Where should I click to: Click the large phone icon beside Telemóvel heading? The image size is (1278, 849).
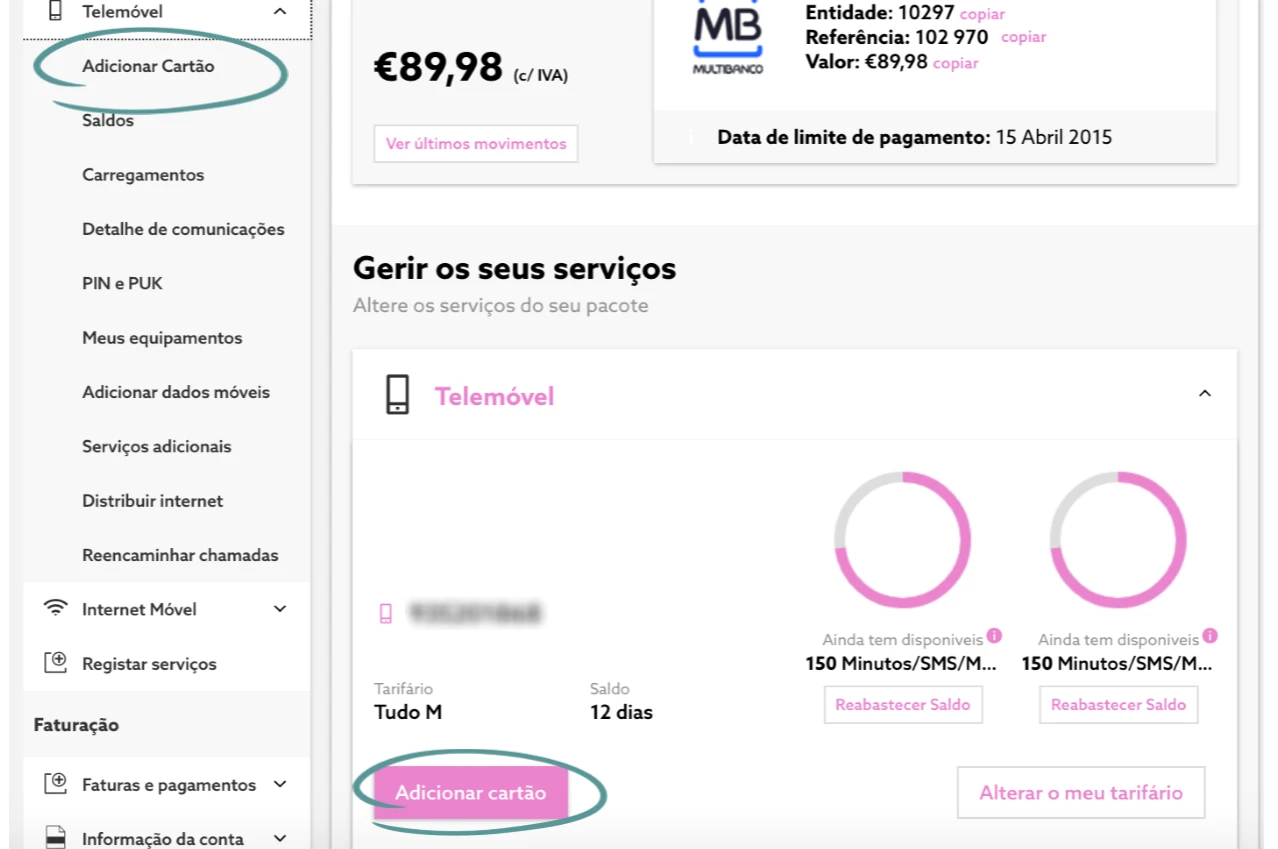[398, 395]
